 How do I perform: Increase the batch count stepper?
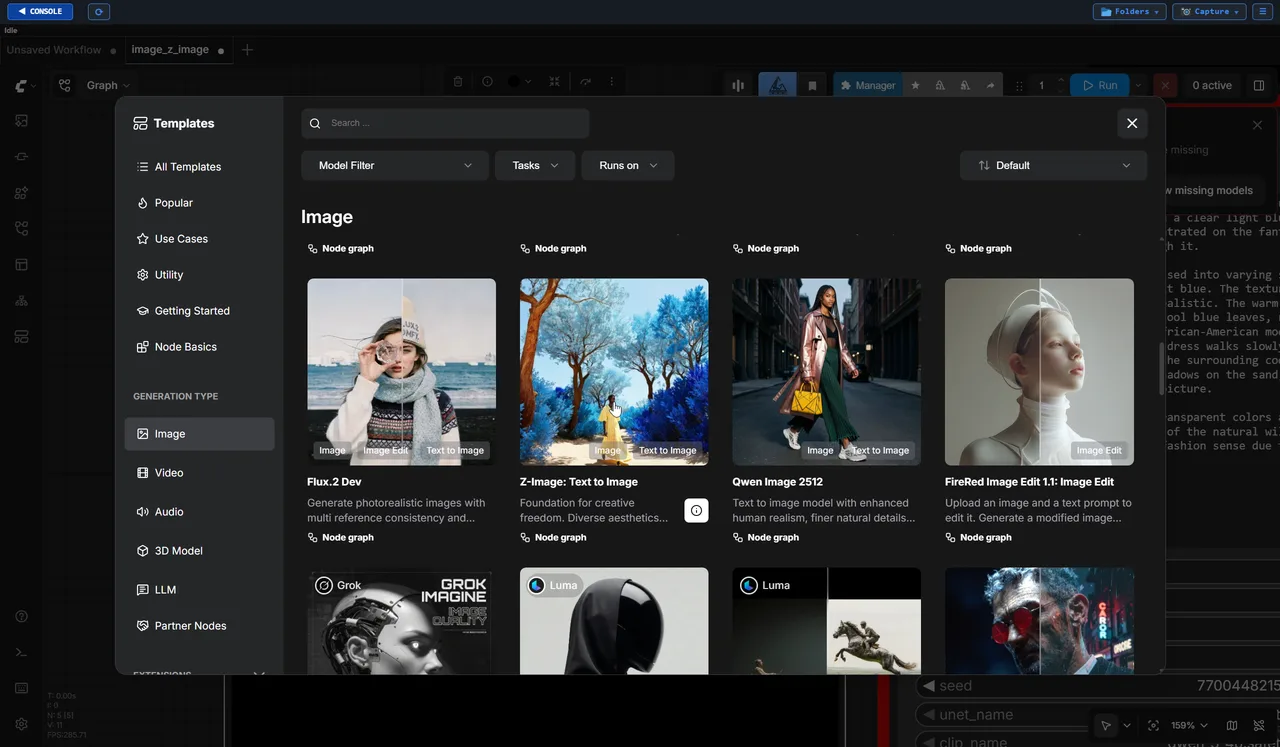[1060, 82]
